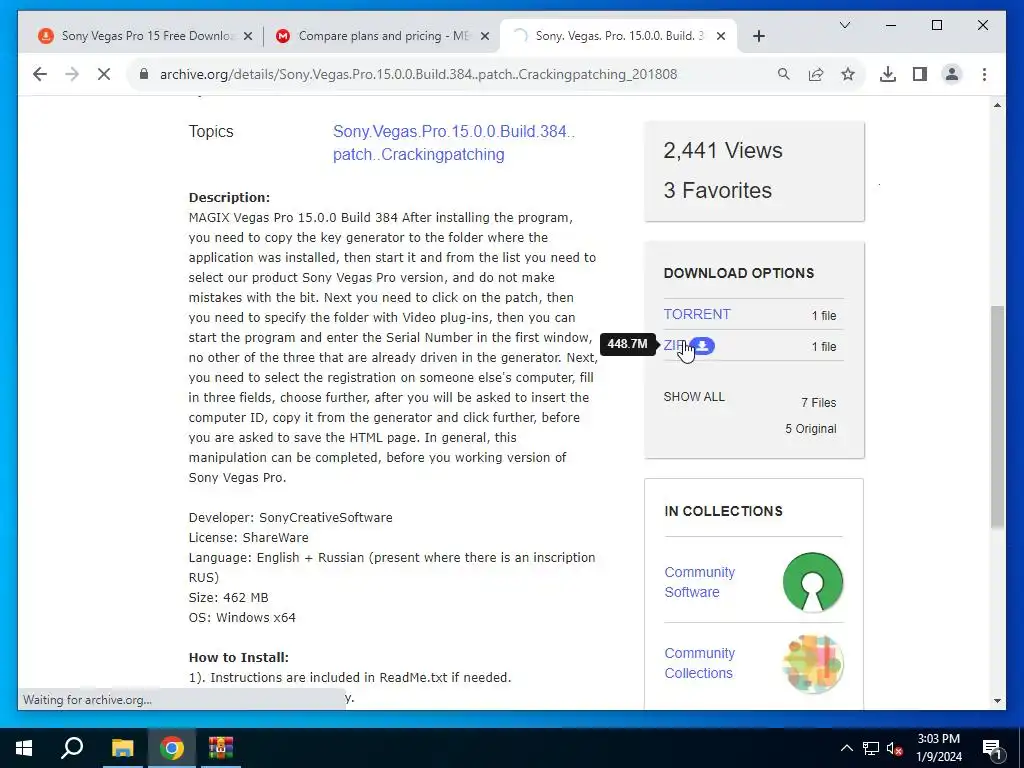Open the Chrome three-dot menu

[984, 74]
